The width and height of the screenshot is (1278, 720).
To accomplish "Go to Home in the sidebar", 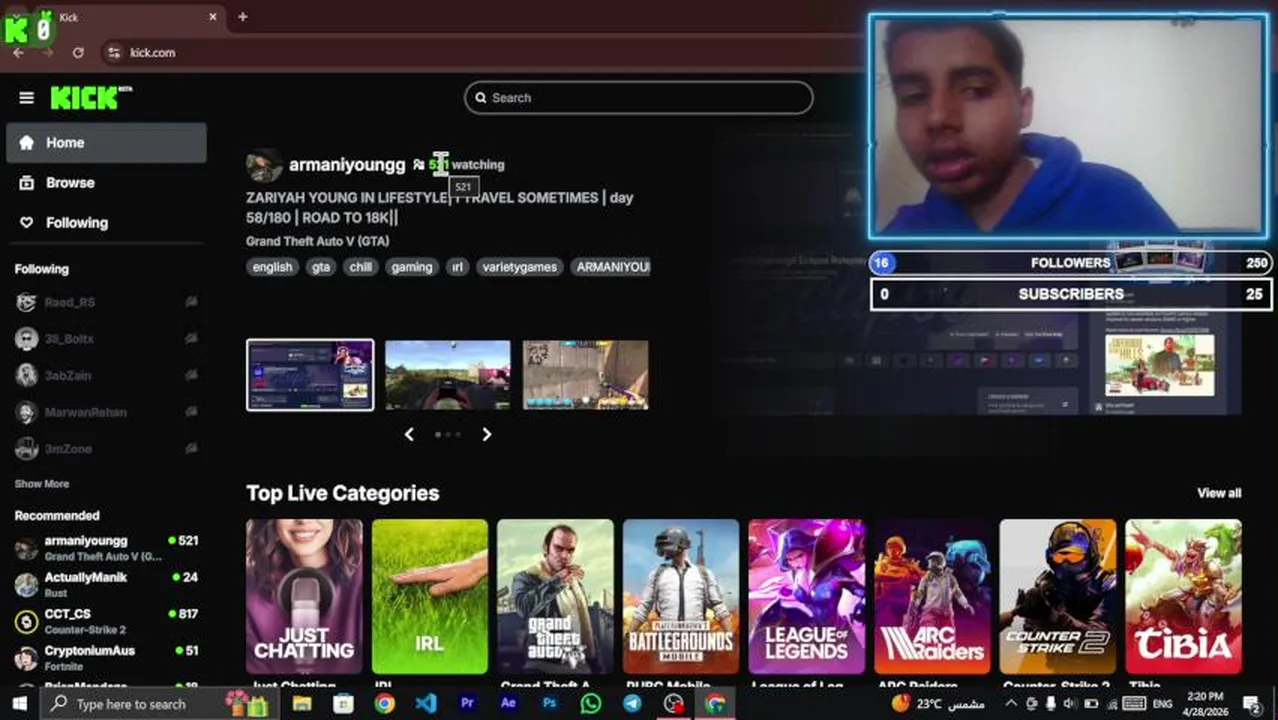I will pos(106,143).
